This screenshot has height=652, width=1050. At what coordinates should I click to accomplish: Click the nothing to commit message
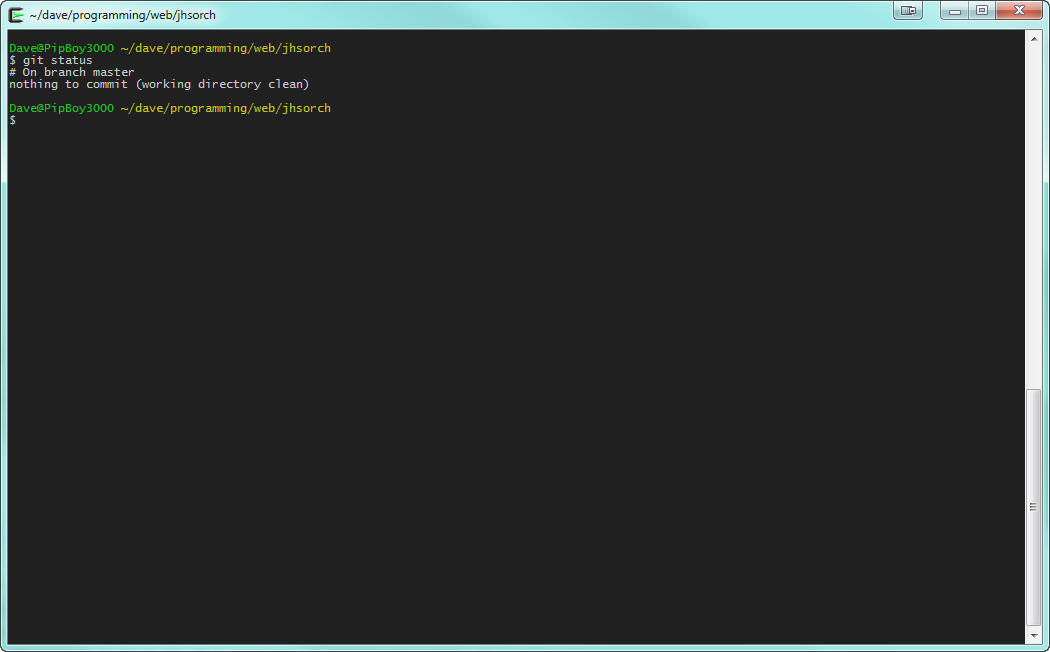click(x=158, y=83)
